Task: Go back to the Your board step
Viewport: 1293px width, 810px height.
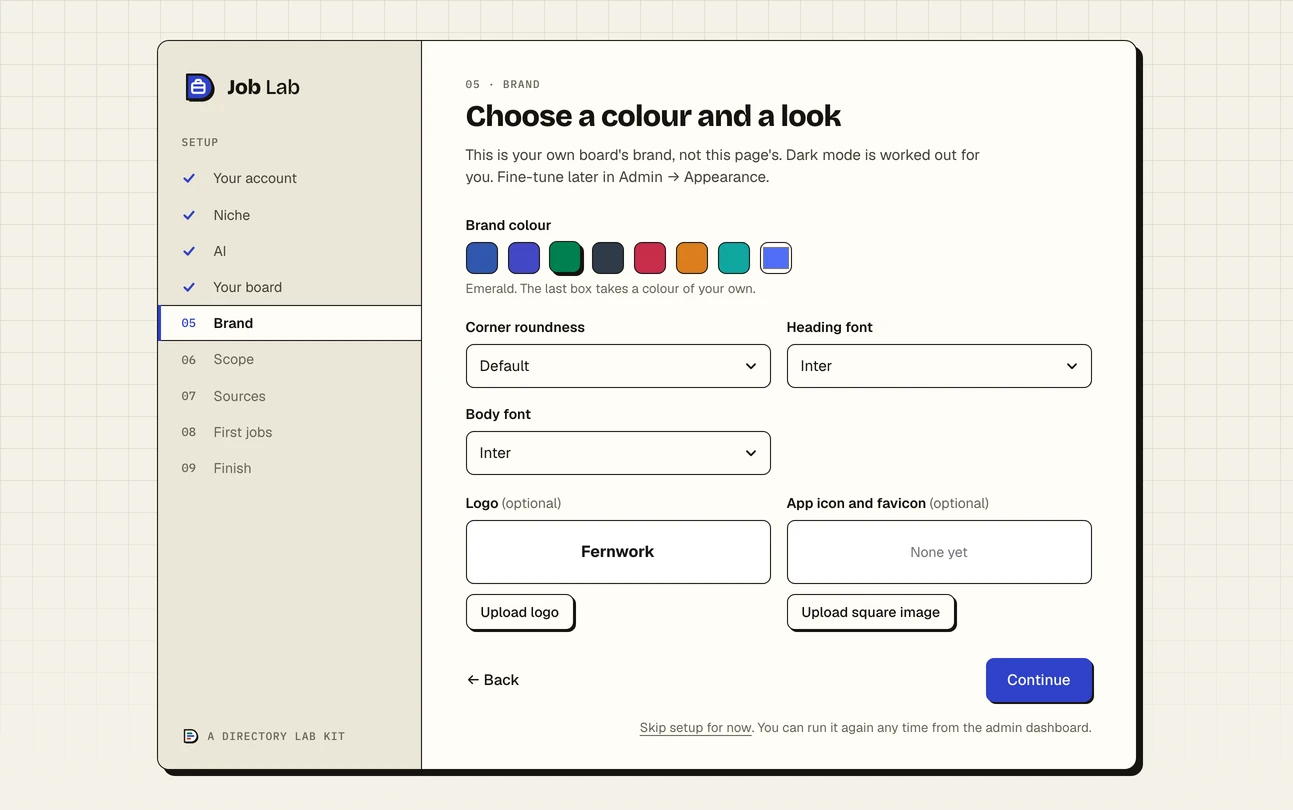Action: pyautogui.click(x=290, y=287)
